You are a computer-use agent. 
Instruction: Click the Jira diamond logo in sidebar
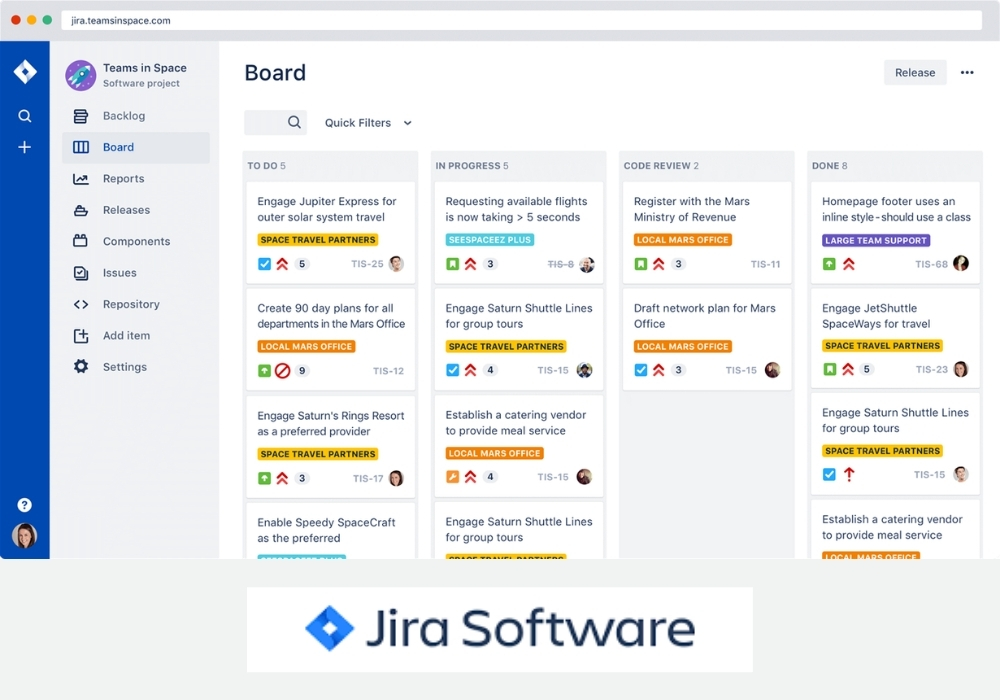point(25,72)
